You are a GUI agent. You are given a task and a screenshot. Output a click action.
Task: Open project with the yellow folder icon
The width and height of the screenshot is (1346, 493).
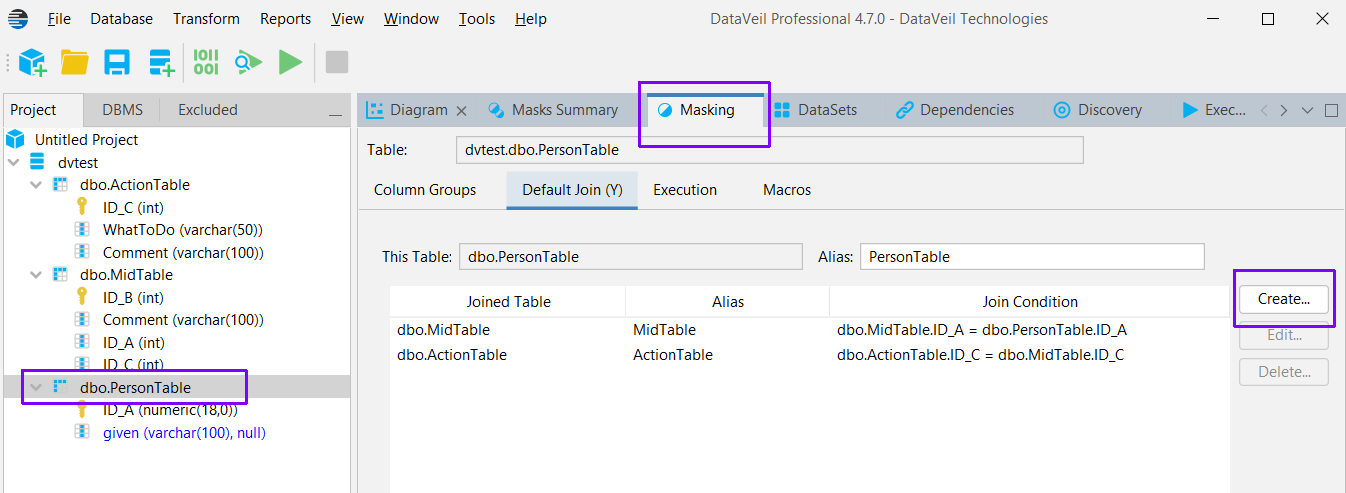point(75,63)
